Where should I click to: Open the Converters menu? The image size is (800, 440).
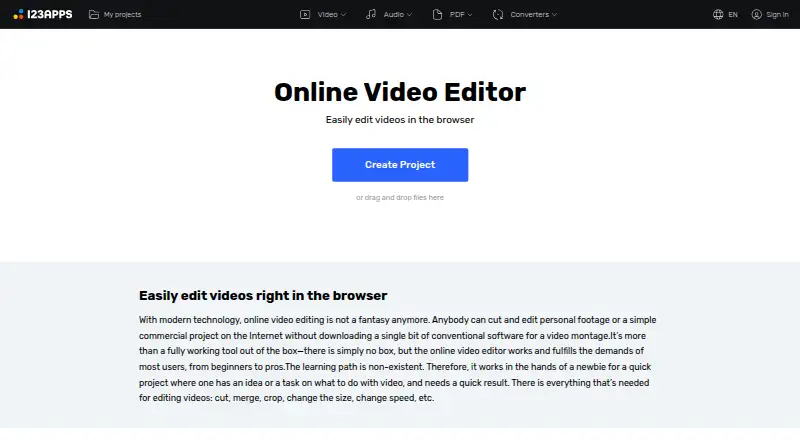click(530, 14)
